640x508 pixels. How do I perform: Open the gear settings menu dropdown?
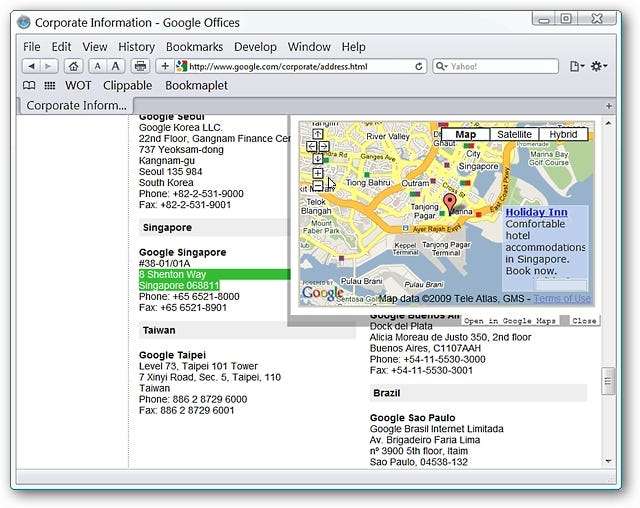point(600,66)
